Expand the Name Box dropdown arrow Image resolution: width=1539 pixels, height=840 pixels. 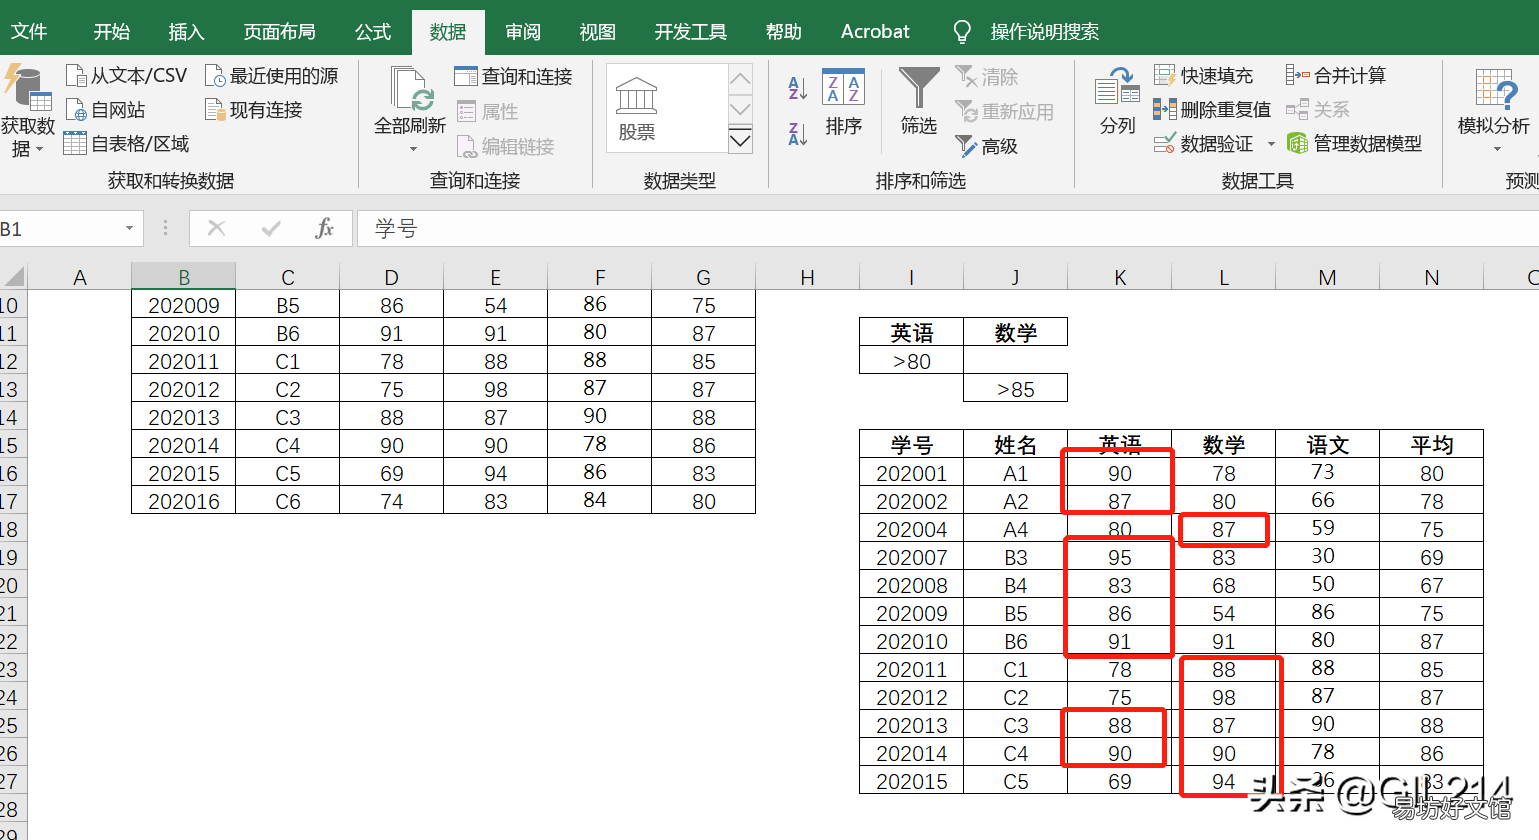pos(129,229)
